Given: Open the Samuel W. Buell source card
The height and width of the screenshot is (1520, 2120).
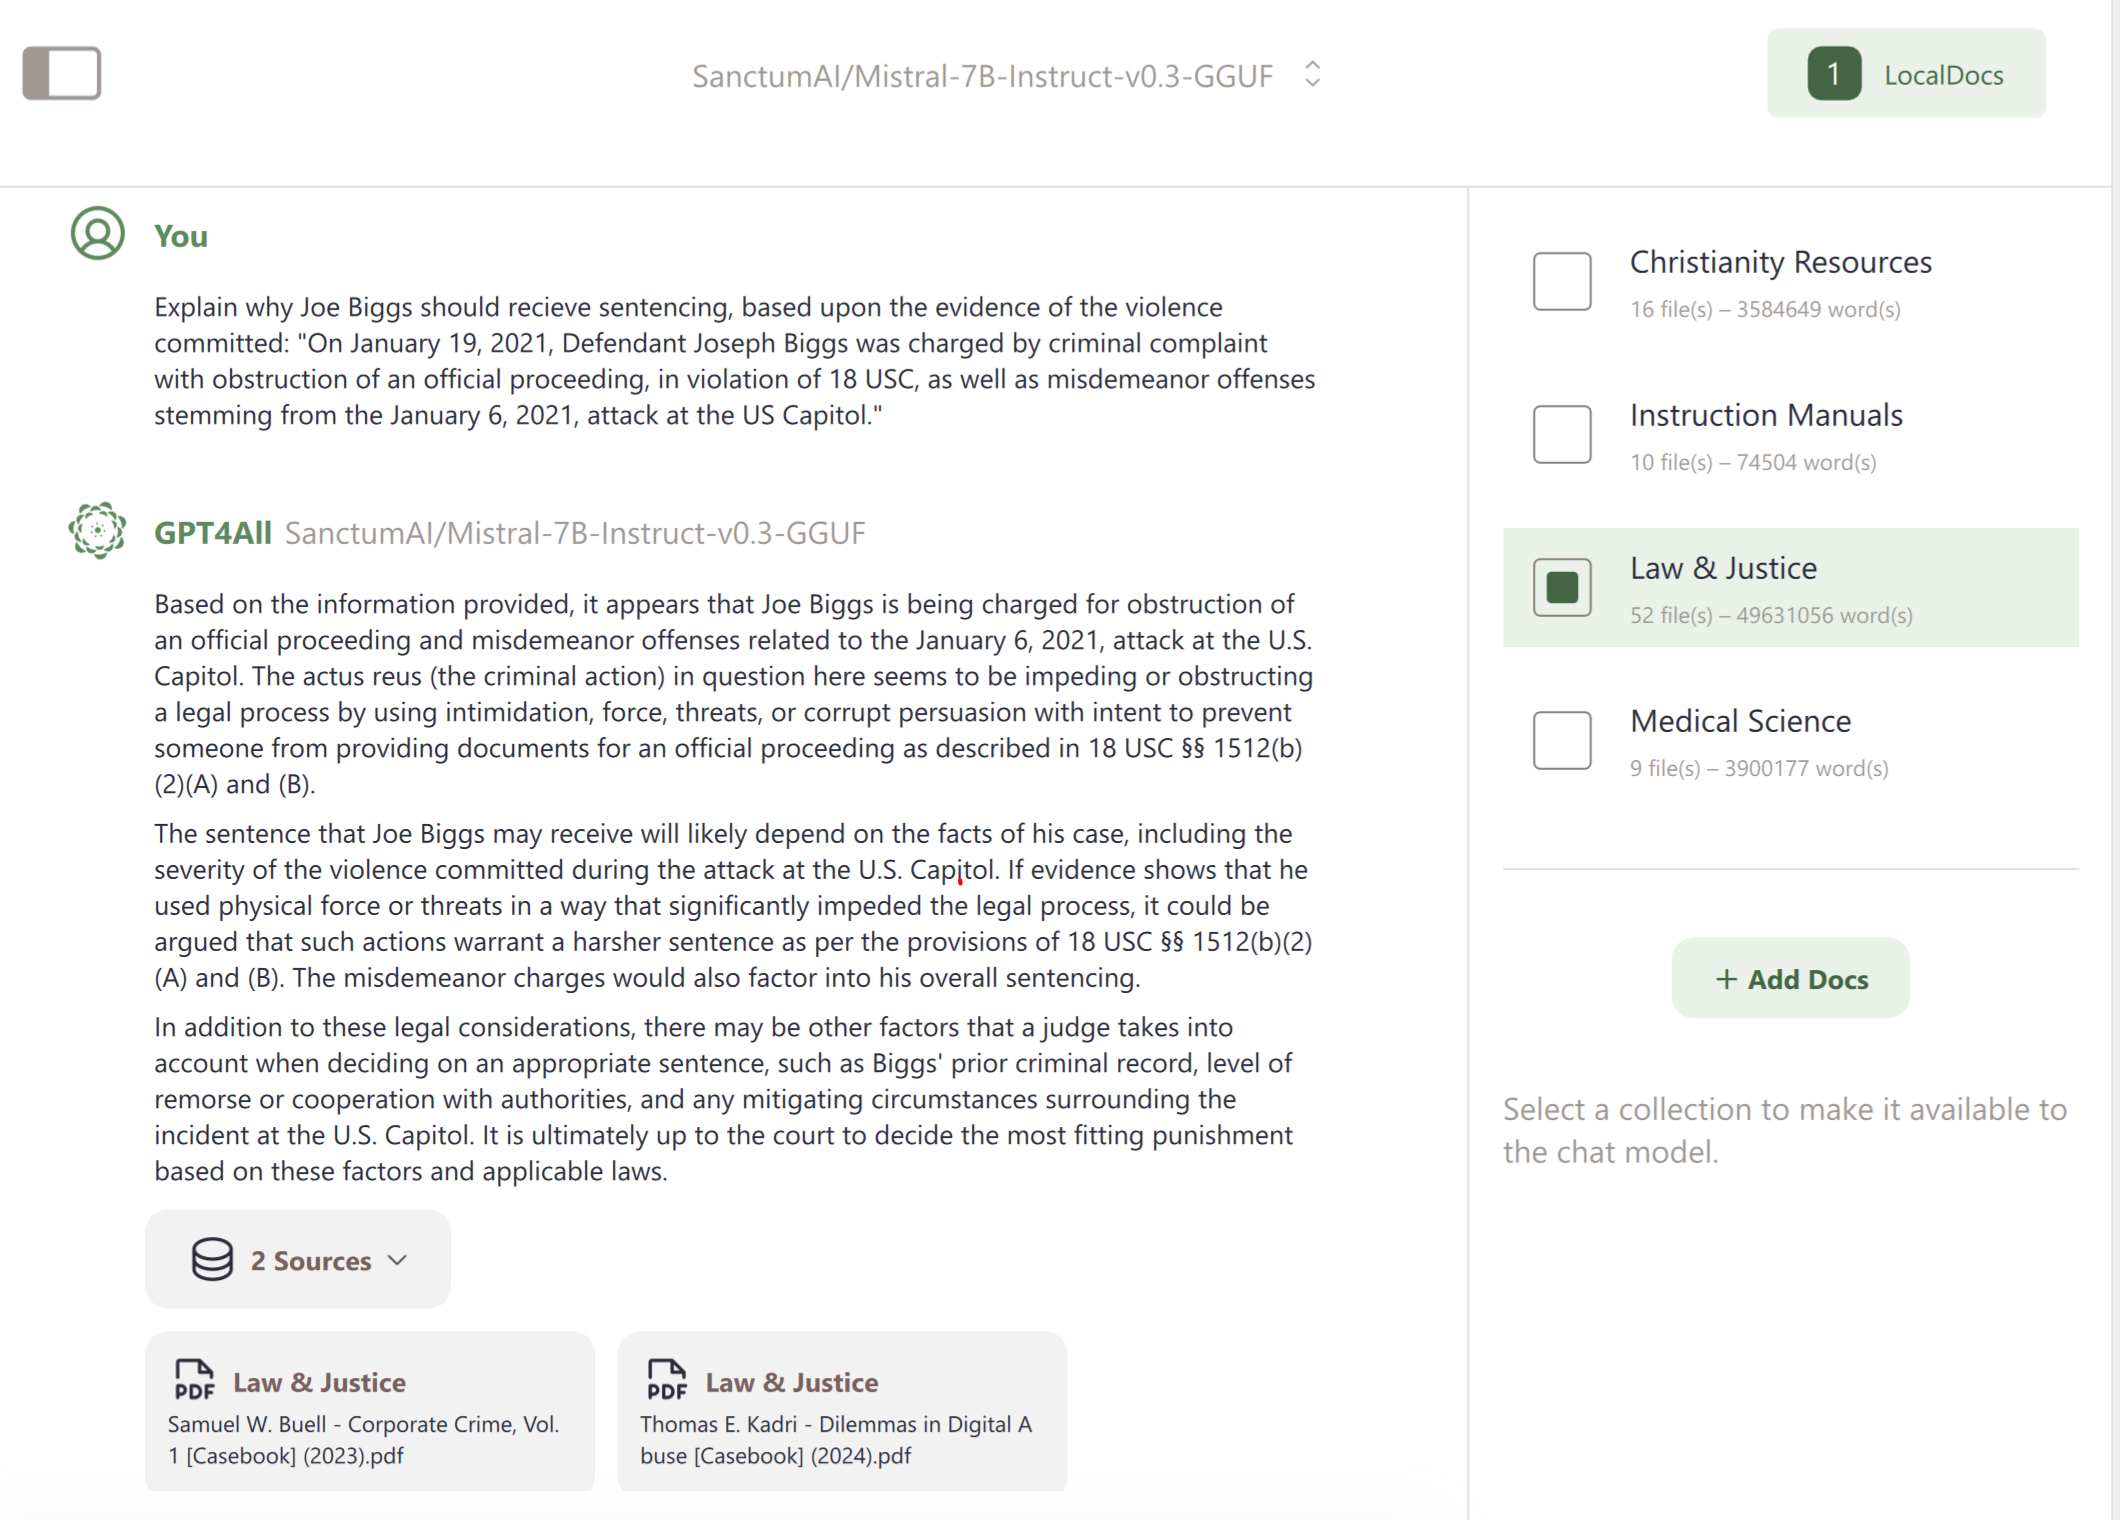Looking at the screenshot, I should 370,1412.
